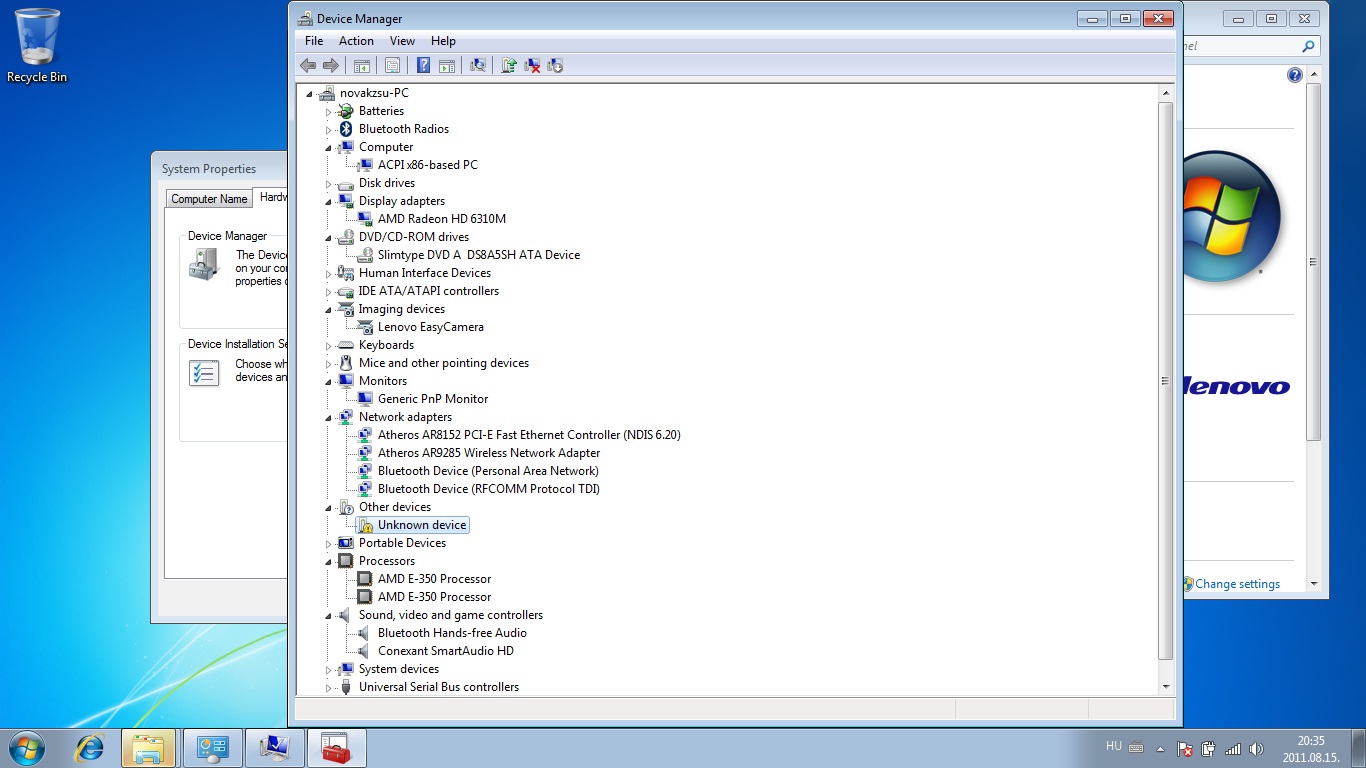Launch Internet Explorer from the taskbar
1366x768 pixels.
pyautogui.click(x=90, y=748)
